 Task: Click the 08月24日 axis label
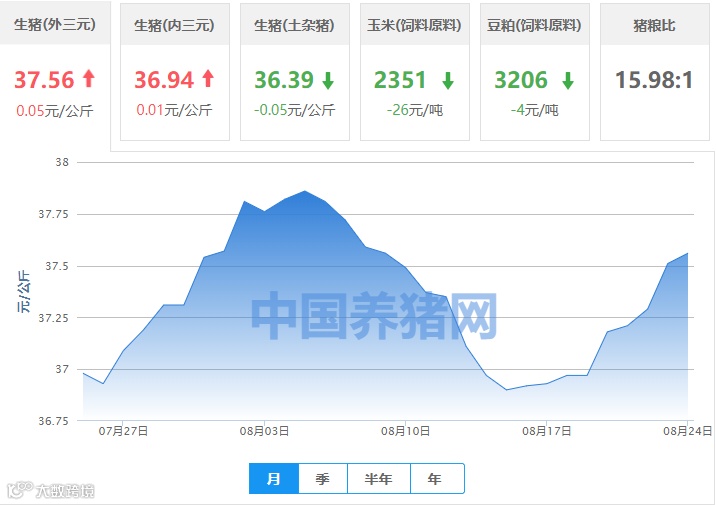pos(688,431)
